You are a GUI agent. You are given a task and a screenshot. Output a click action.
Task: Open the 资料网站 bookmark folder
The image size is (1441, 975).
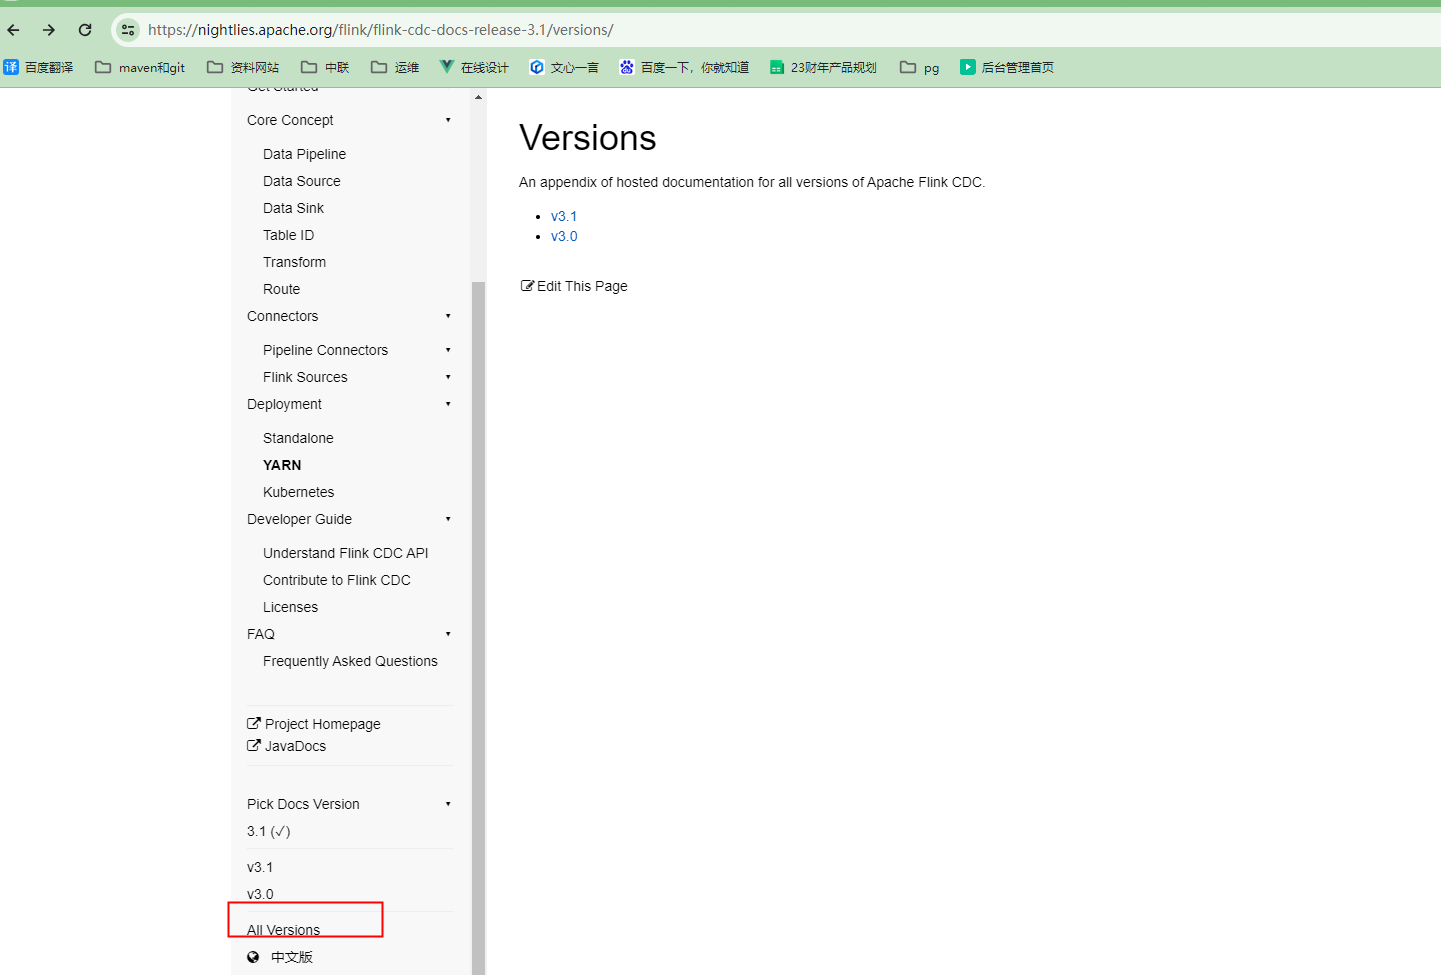[x=243, y=67]
